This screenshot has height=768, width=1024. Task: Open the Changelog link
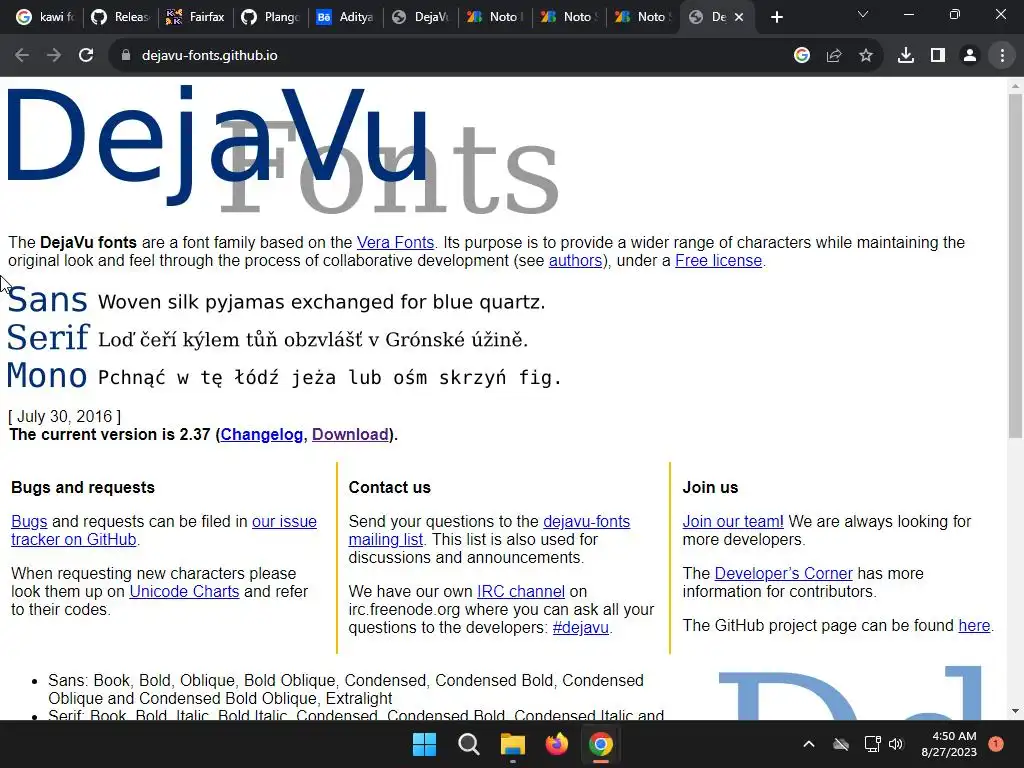[262, 434]
